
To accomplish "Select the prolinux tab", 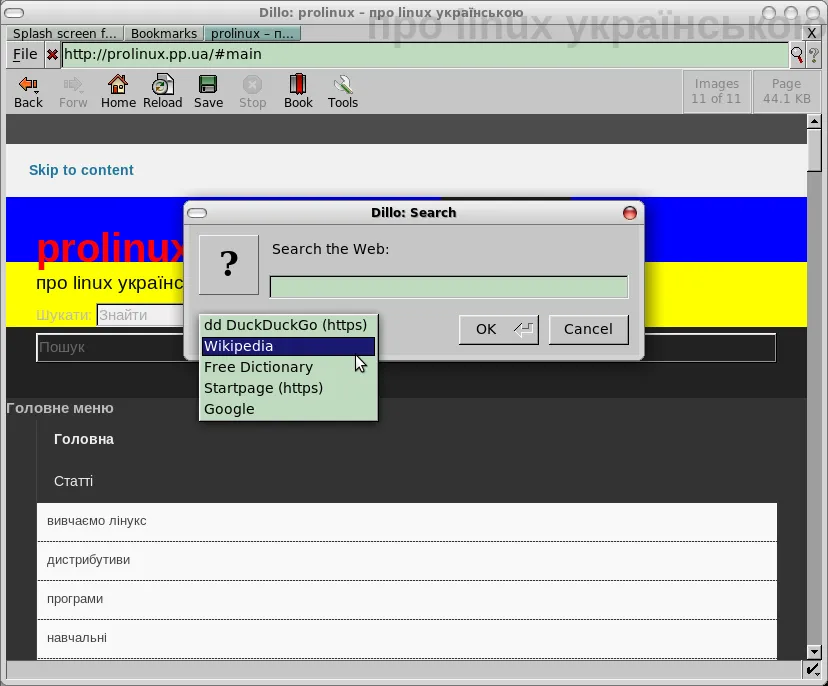I will [252, 33].
